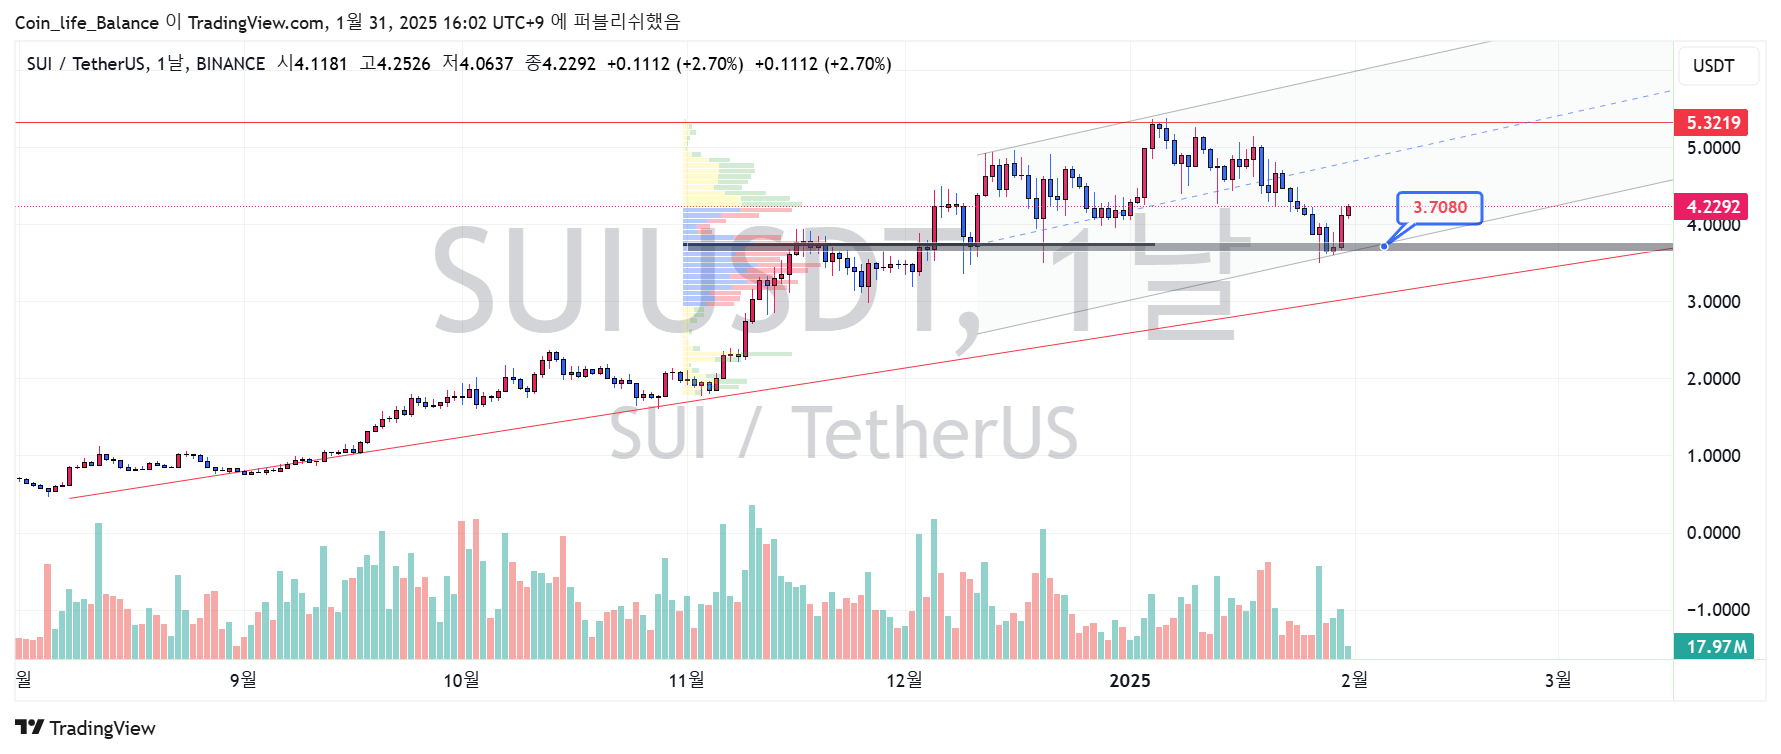Click the red 5.3219 price label

click(1713, 123)
